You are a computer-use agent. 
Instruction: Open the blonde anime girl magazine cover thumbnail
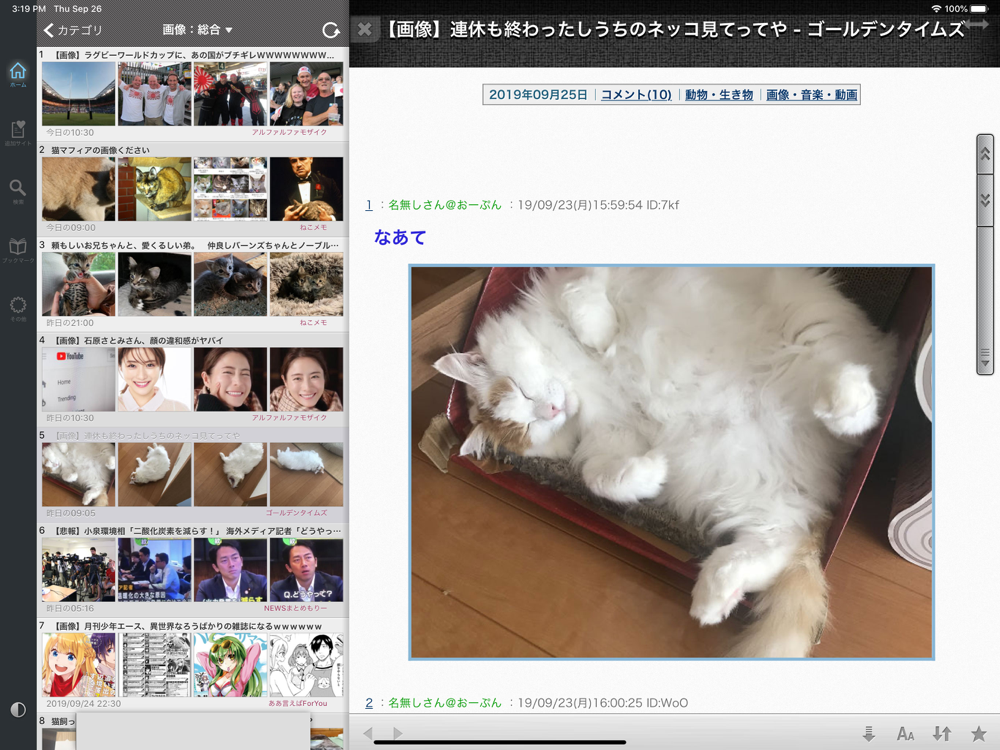point(78,665)
